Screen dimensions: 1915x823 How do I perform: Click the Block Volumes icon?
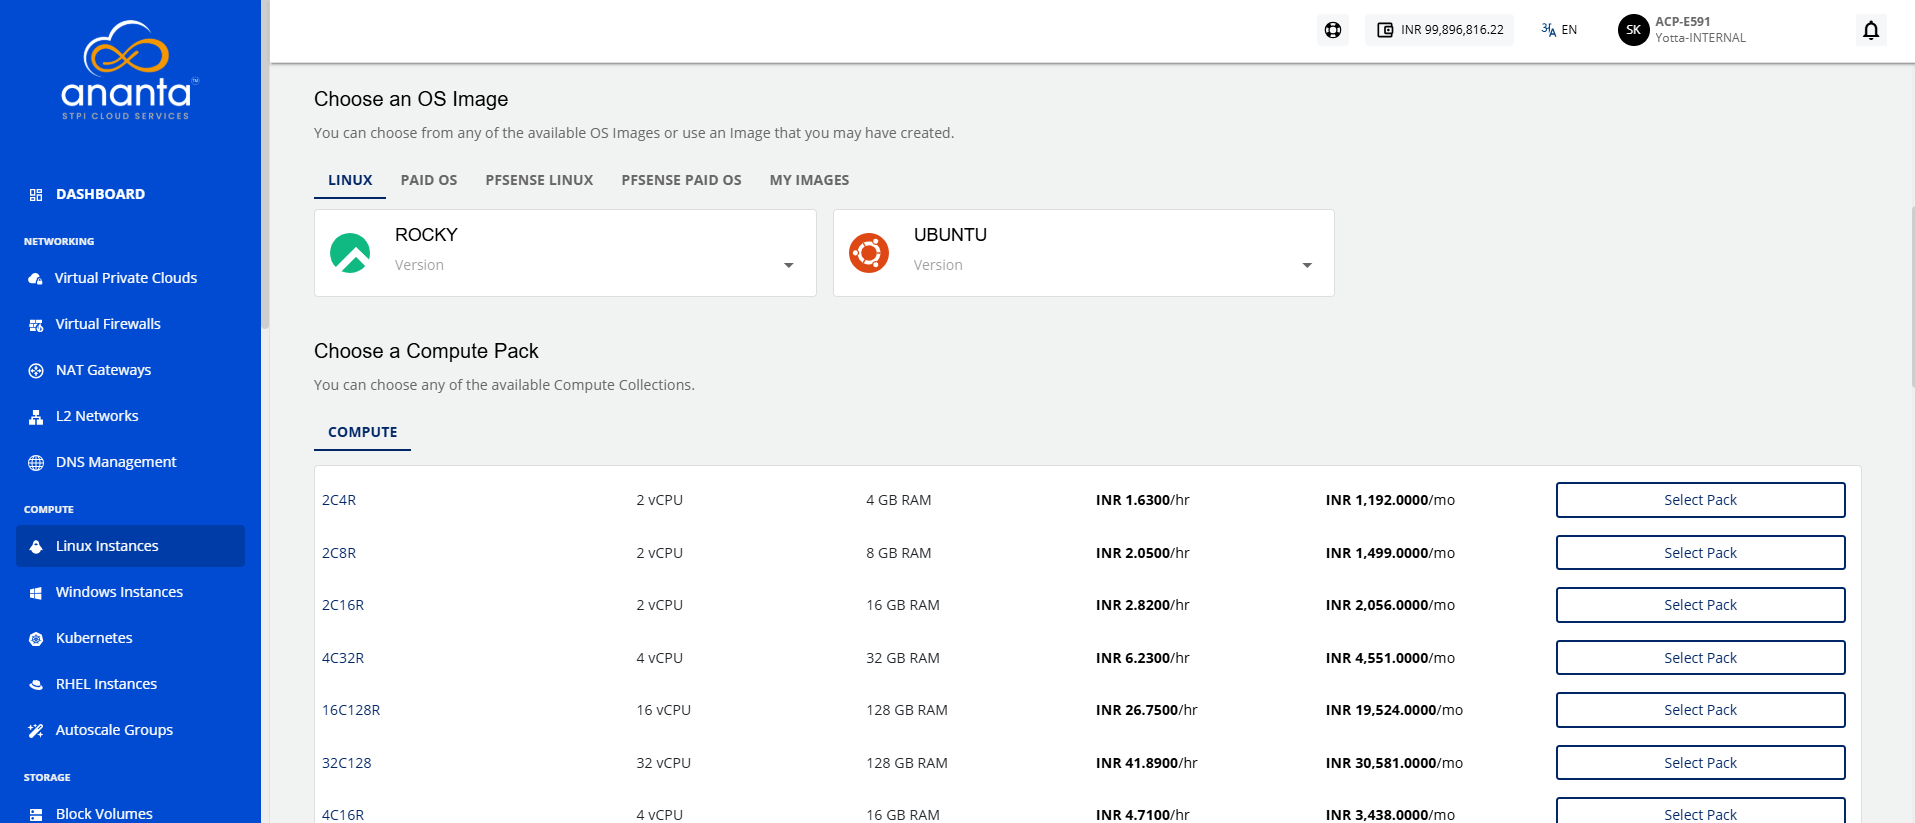[36, 815]
